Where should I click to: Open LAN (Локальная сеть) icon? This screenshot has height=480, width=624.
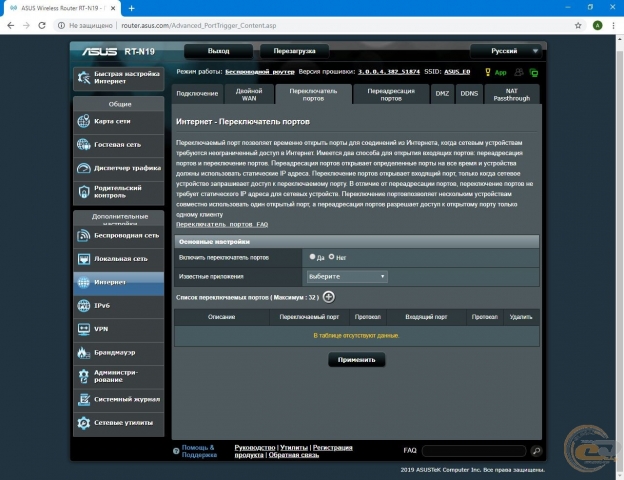[x=84, y=259]
